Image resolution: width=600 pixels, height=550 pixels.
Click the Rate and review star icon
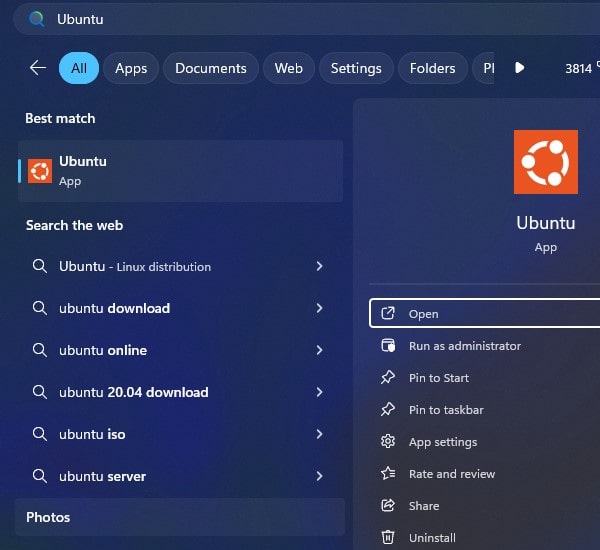(388, 473)
